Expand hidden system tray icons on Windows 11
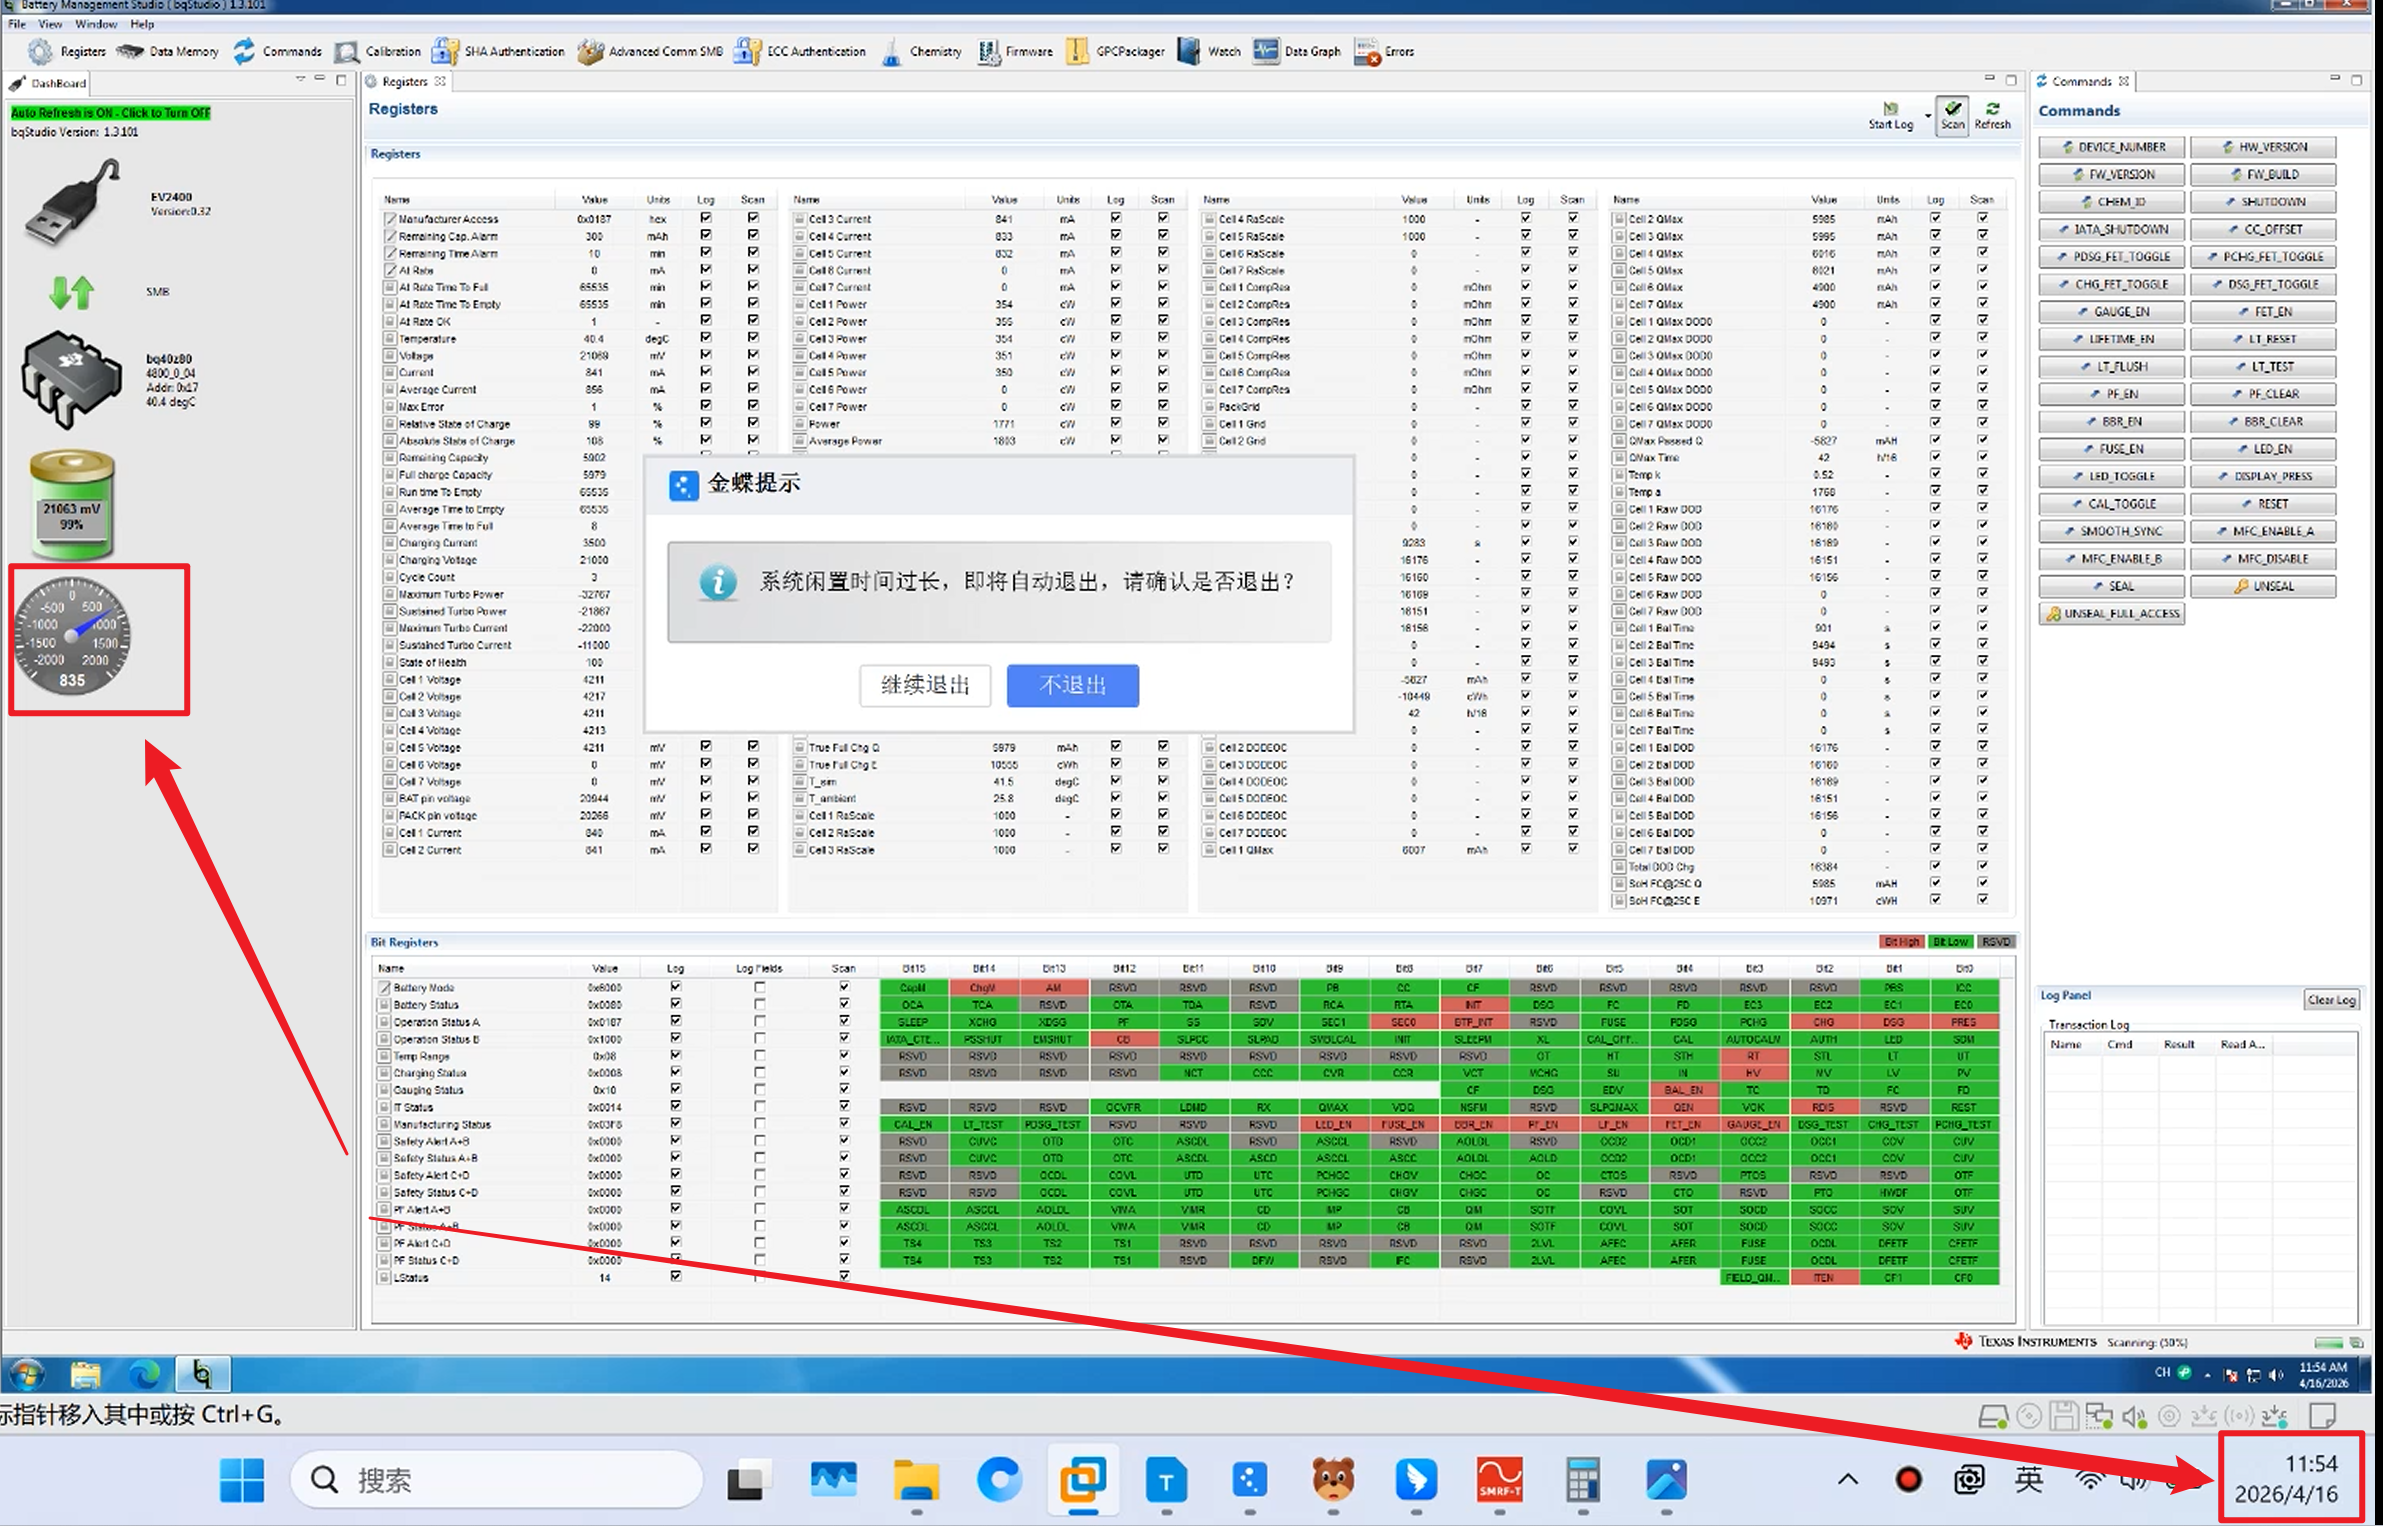The width and height of the screenshot is (2383, 1526). tap(1848, 1479)
